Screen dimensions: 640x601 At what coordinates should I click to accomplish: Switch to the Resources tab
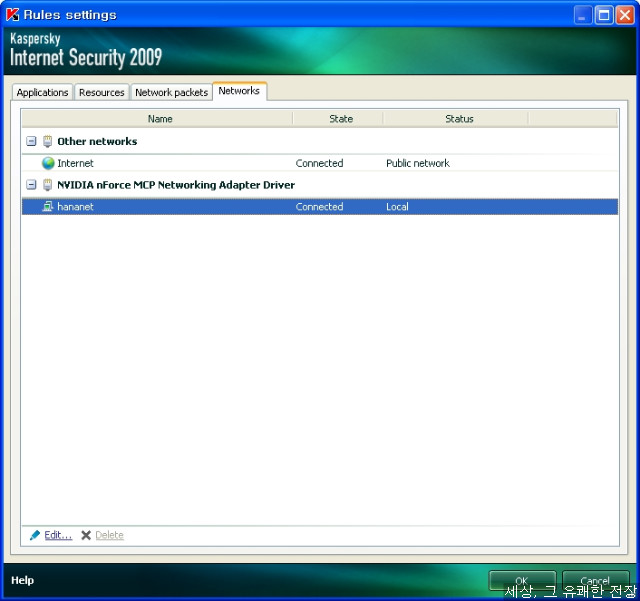click(x=102, y=92)
